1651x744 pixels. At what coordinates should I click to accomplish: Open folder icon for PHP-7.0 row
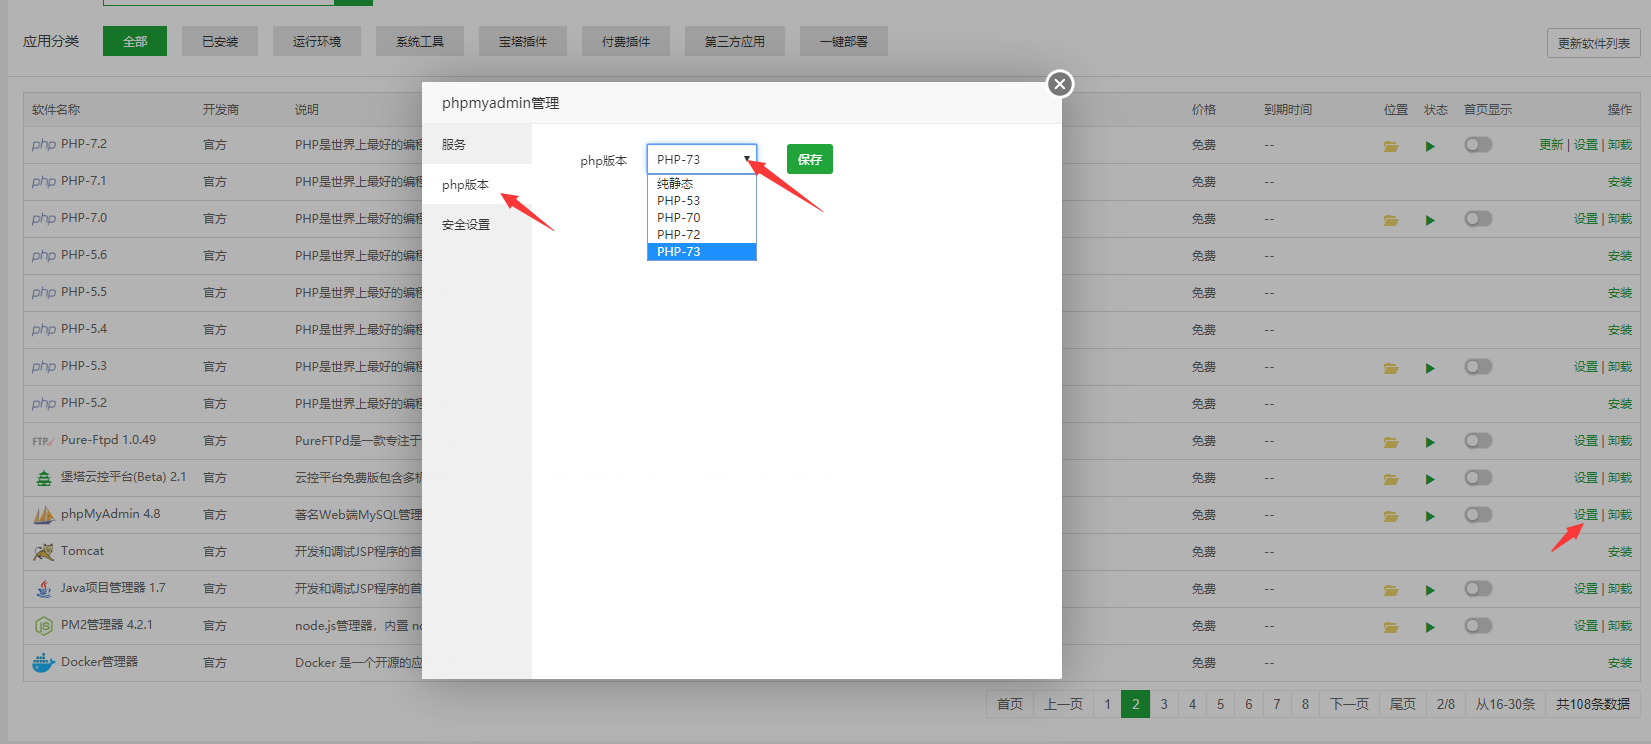(1391, 220)
